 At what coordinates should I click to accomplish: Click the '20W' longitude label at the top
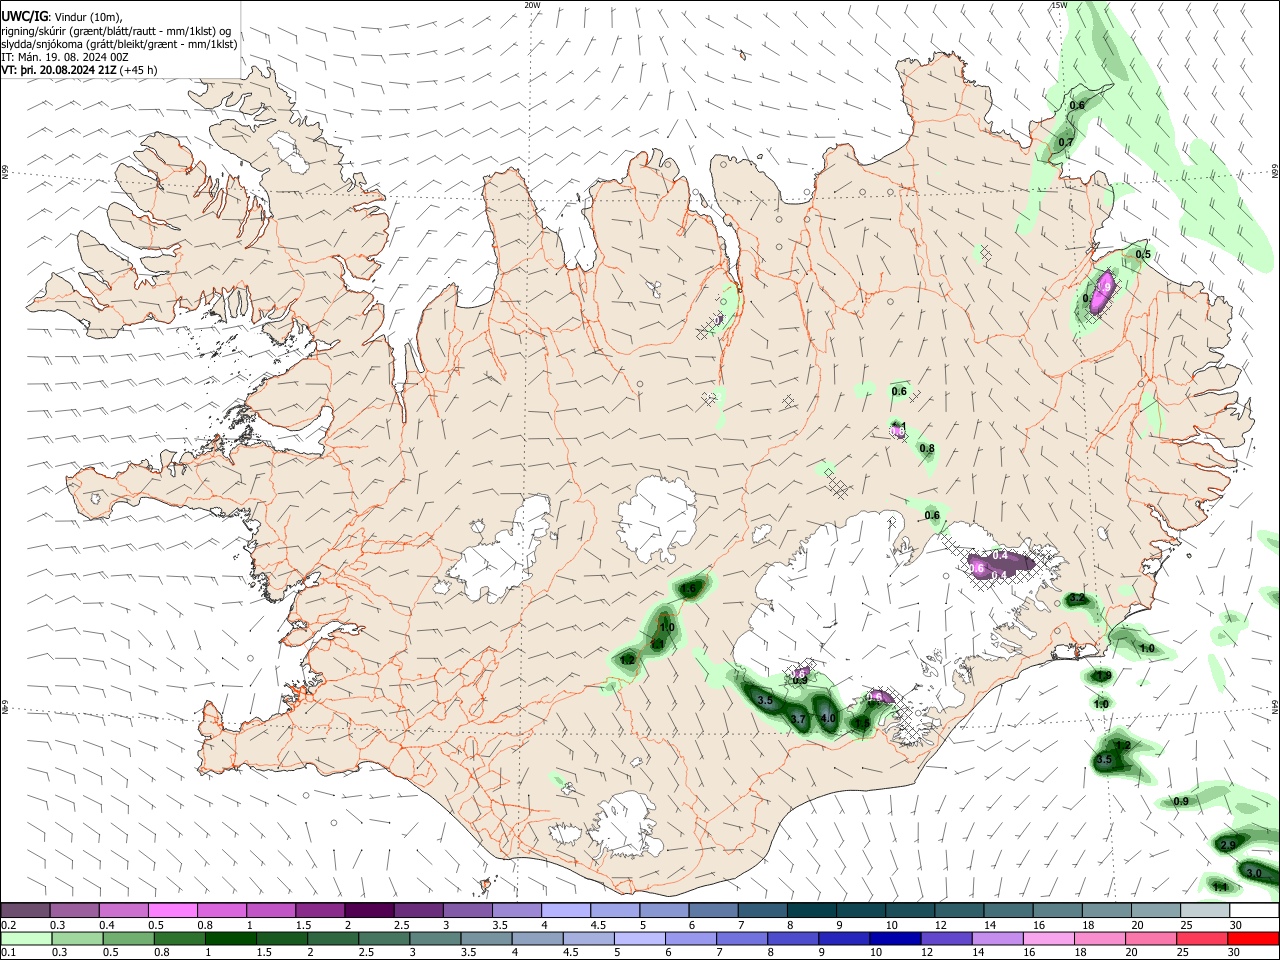(532, 5)
